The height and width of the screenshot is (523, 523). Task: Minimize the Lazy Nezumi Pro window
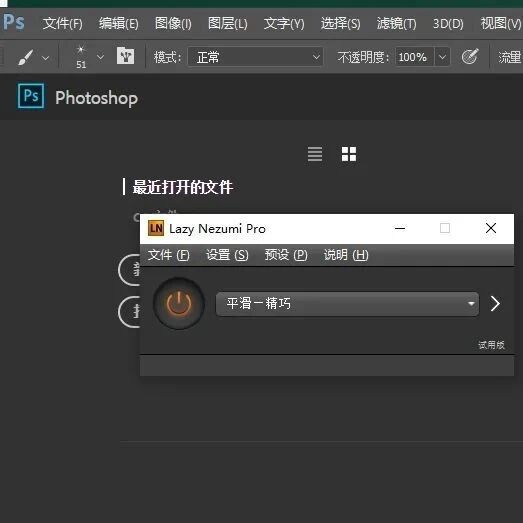[x=400, y=228]
